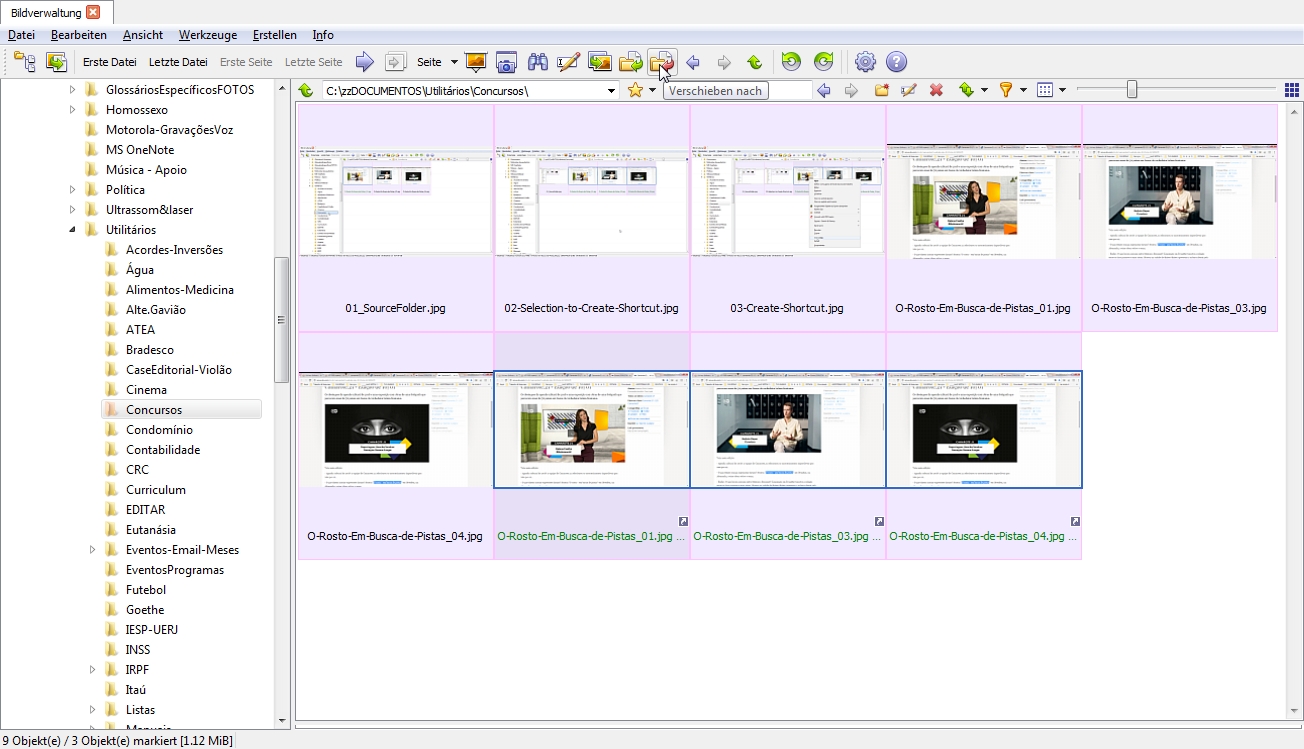This screenshot has height=749, width=1304.
Task: Open the Bearbeiten menu
Action: coord(79,35)
